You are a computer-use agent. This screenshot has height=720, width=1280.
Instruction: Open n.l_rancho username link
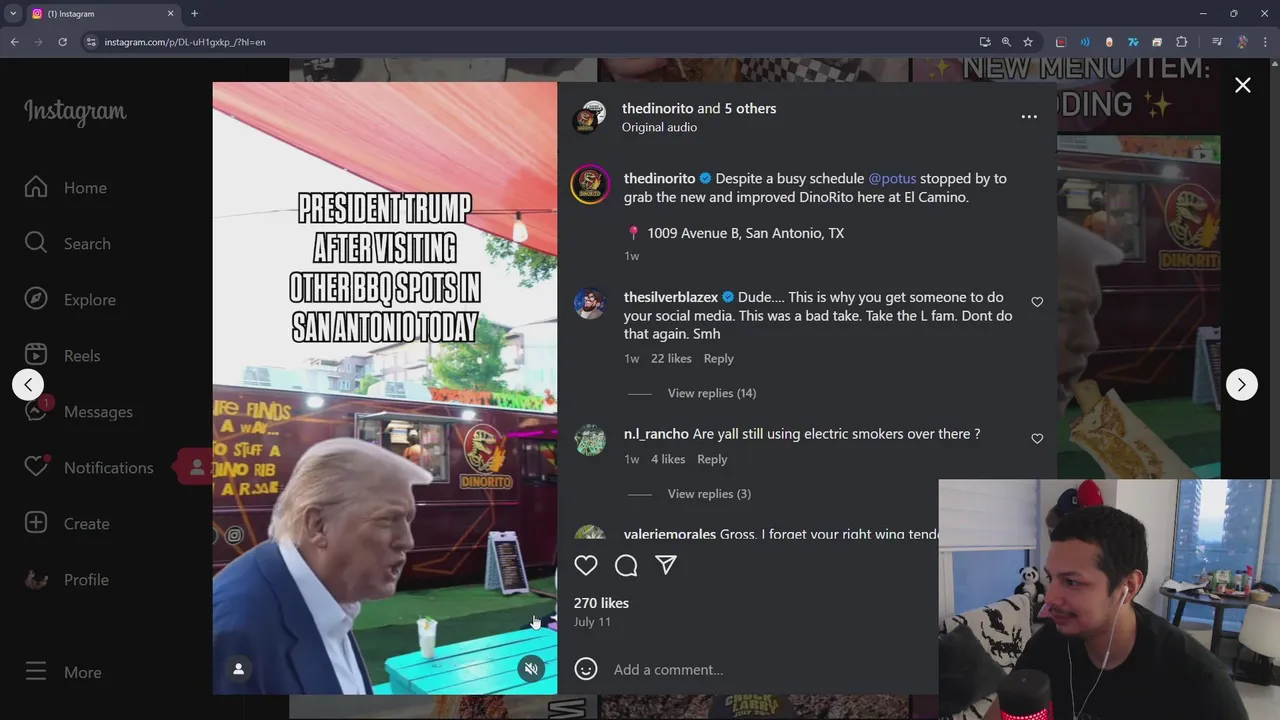[x=656, y=434]
